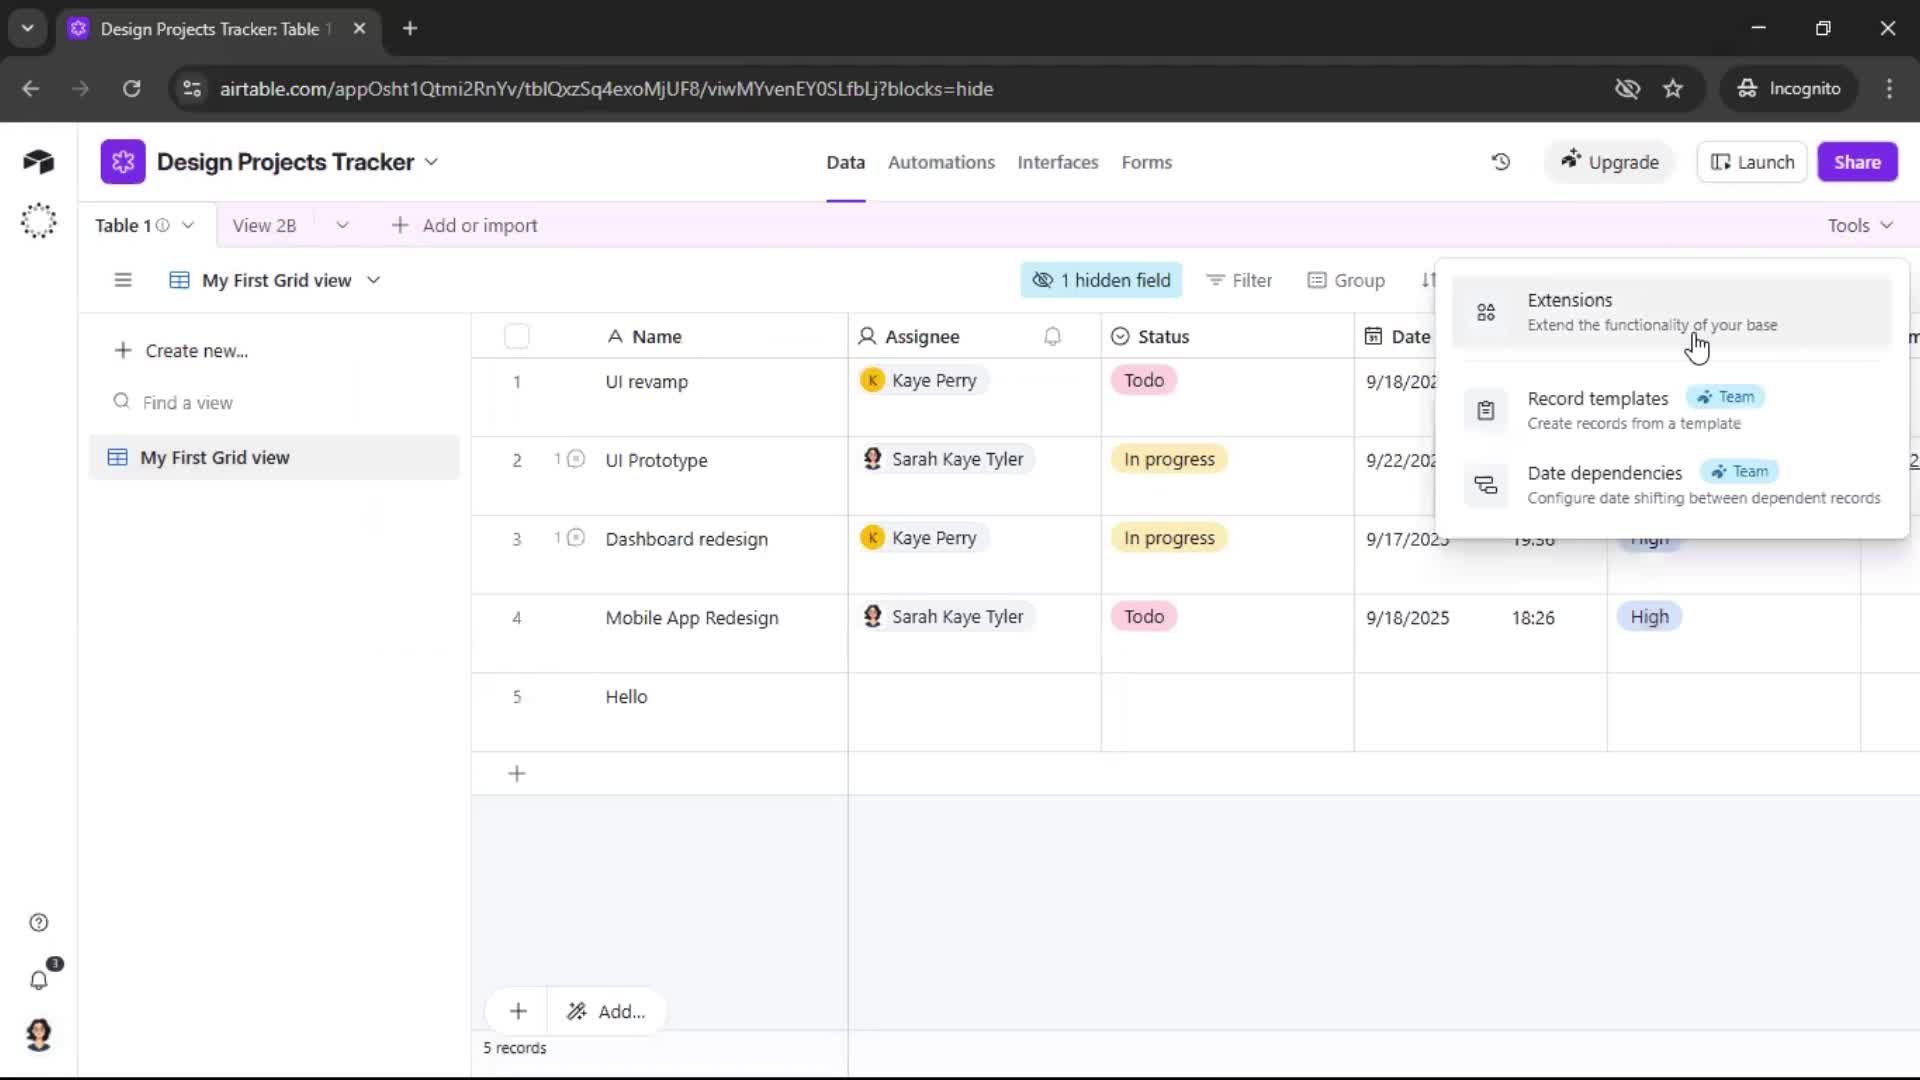
Task: Open the chevron next to View 2B
Action: point(342,226)
